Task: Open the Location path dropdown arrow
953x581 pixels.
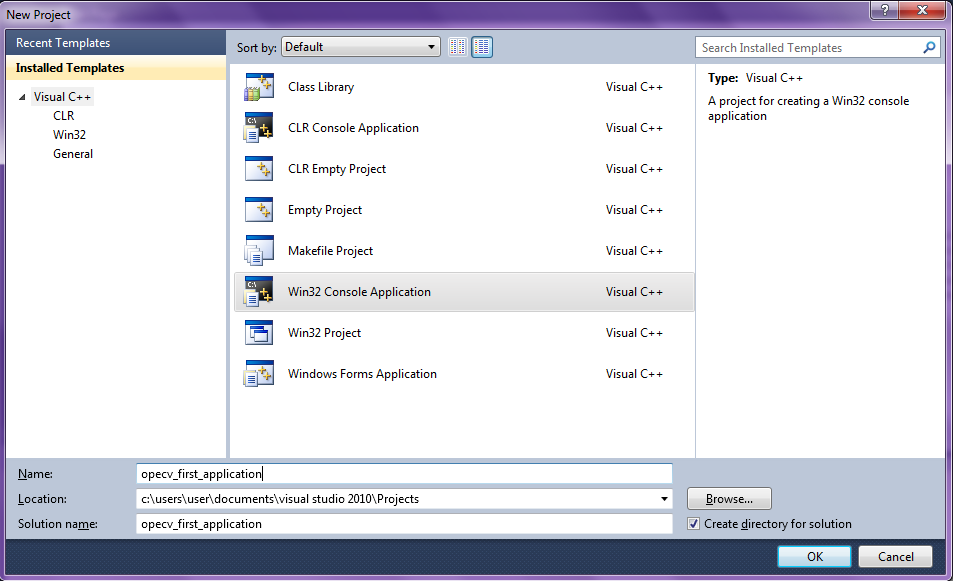Action: [664, 499]
